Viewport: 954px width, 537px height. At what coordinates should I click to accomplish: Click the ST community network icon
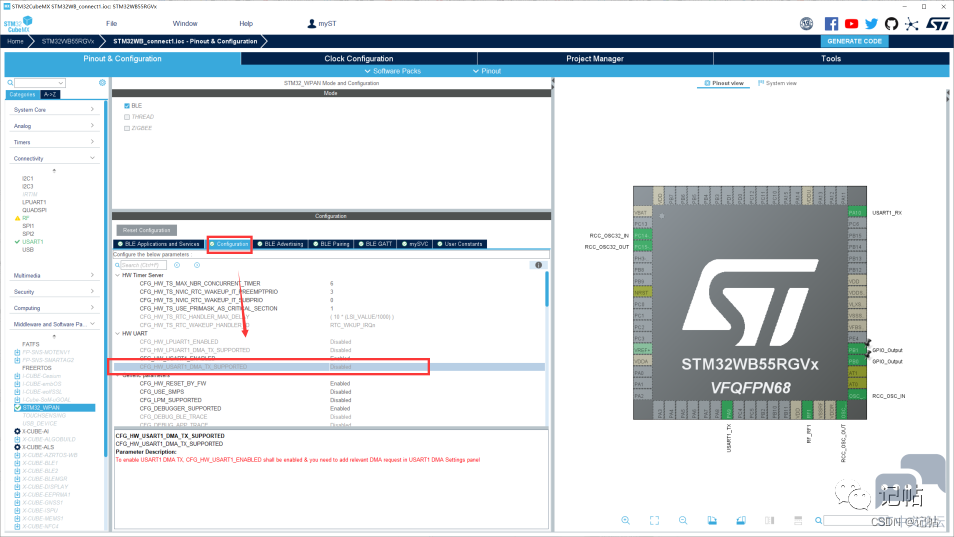coord(911,24)
